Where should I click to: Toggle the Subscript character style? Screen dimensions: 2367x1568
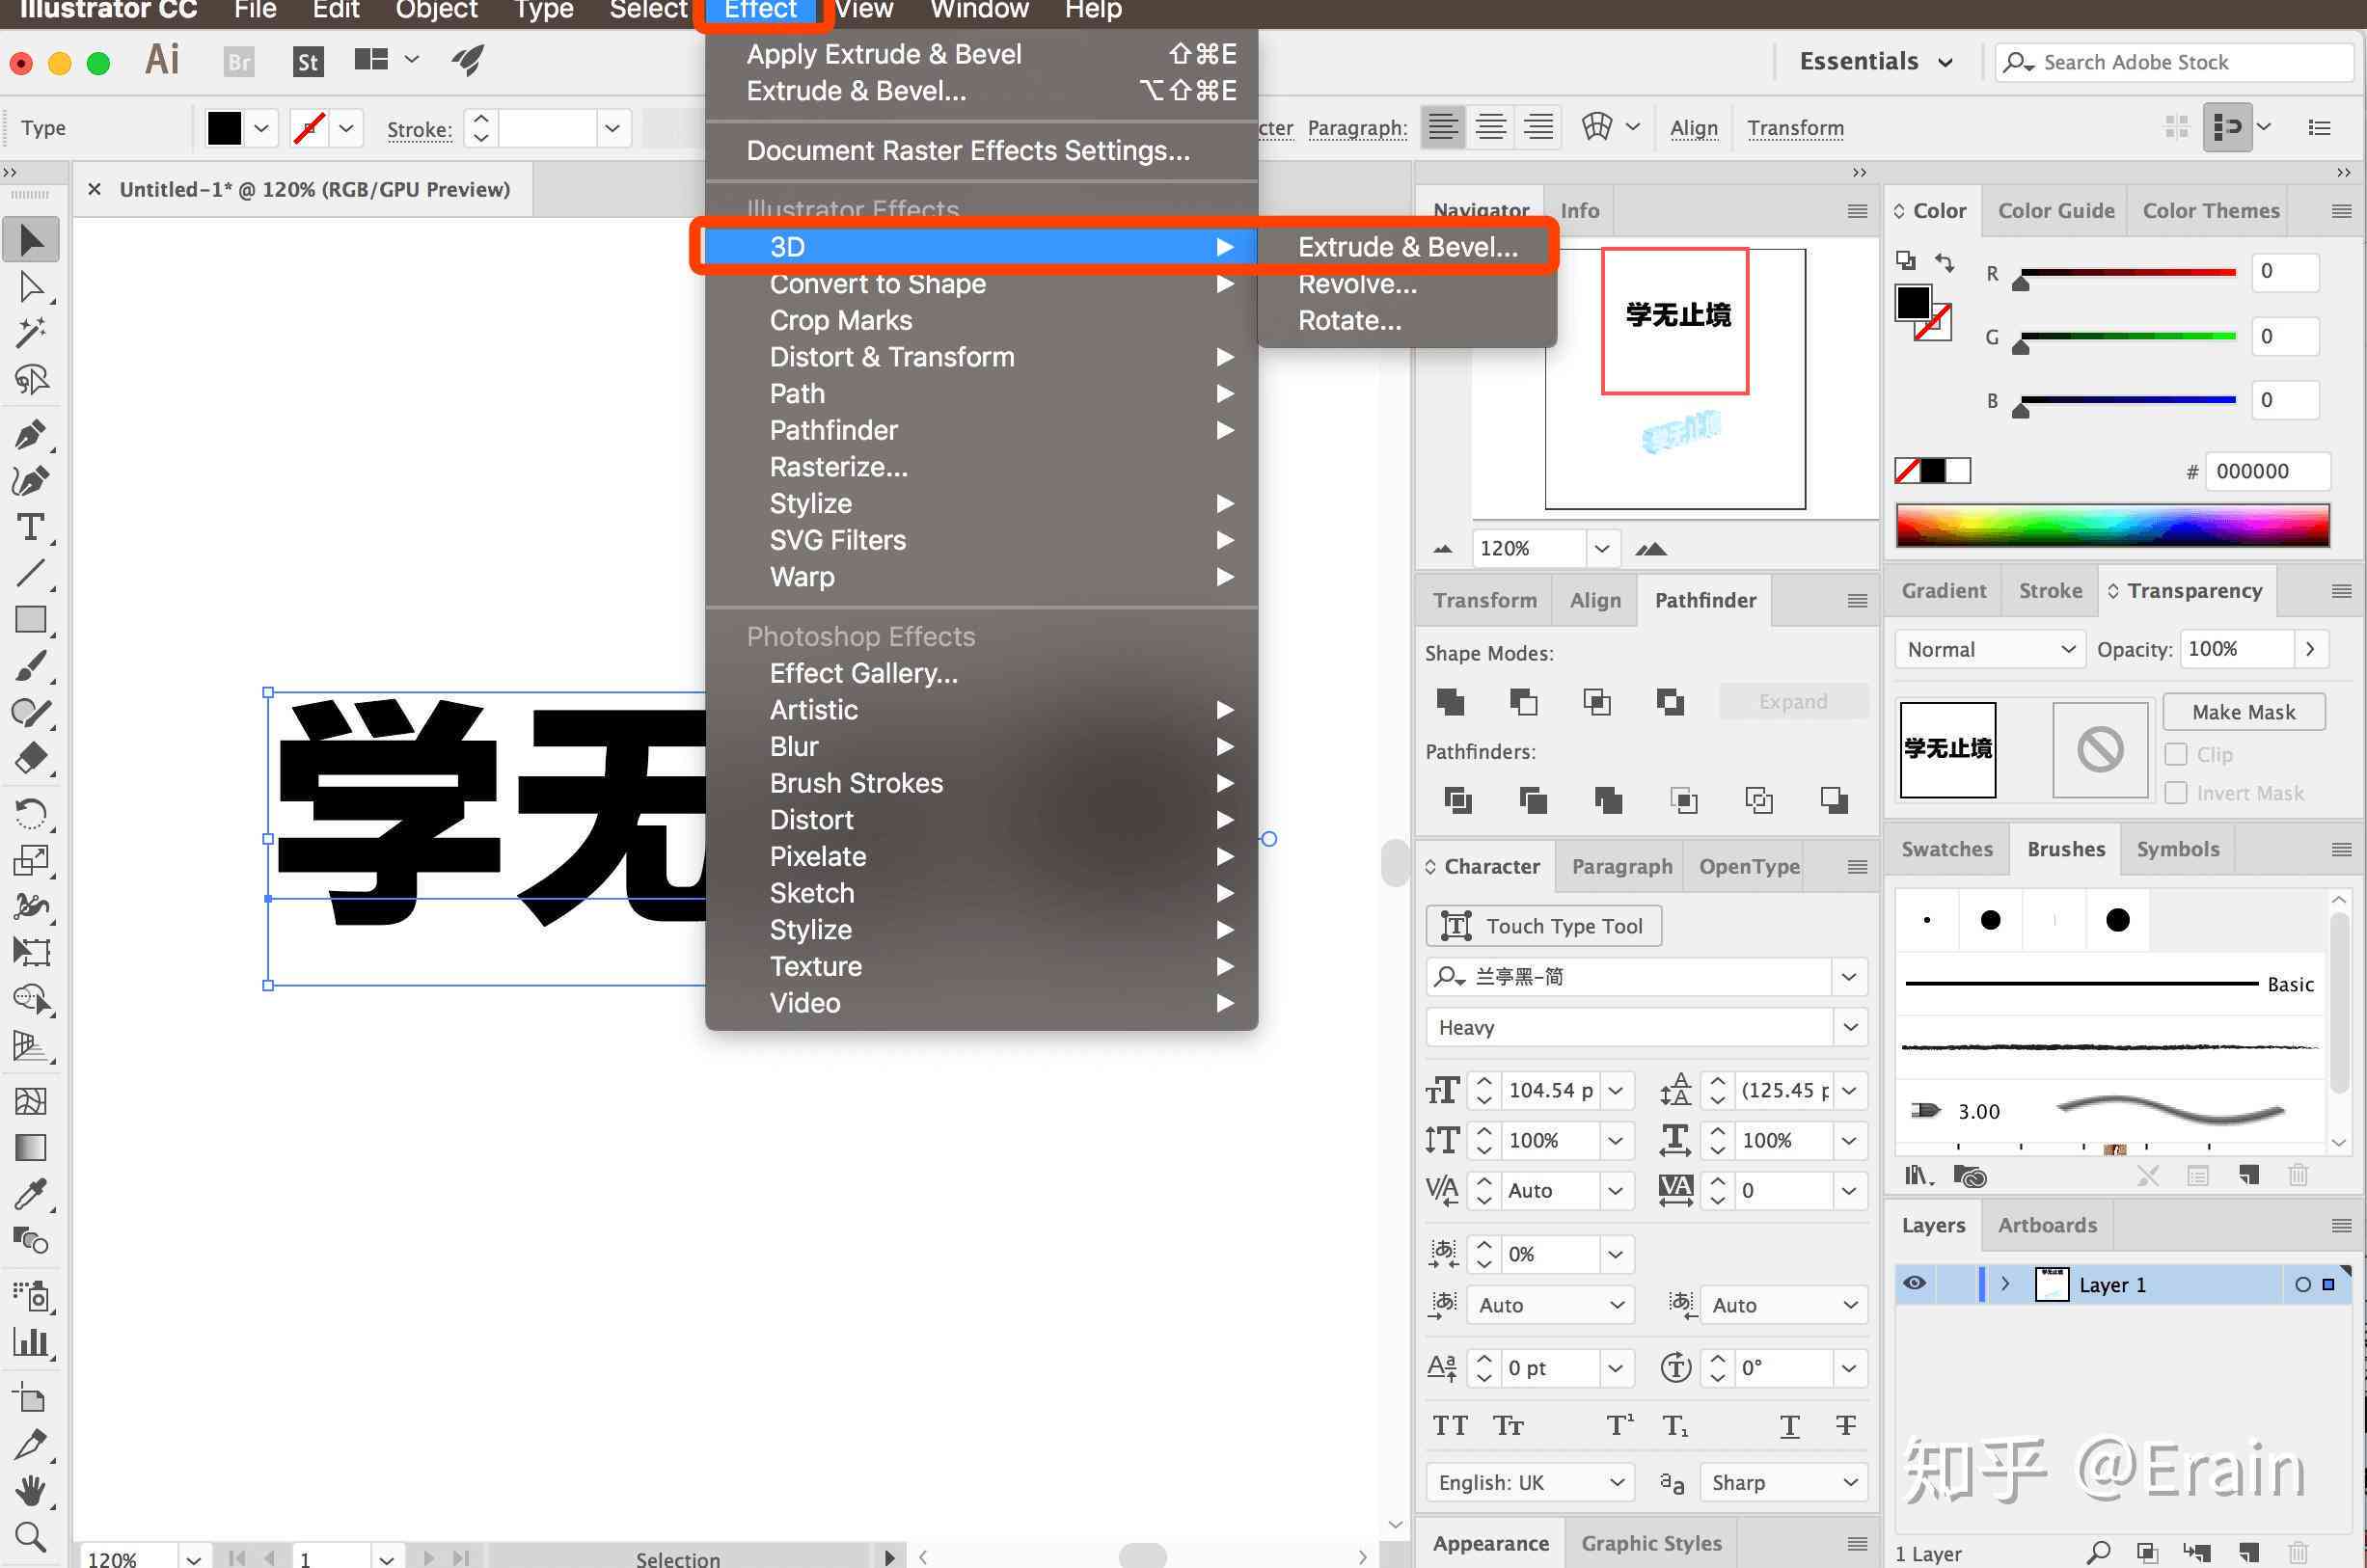[1675, 1426]
